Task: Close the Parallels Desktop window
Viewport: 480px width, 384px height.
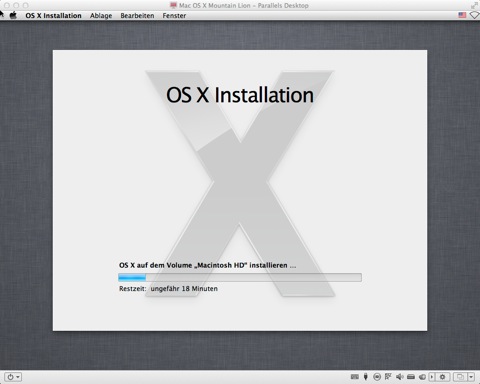Action: coord(7,5)
